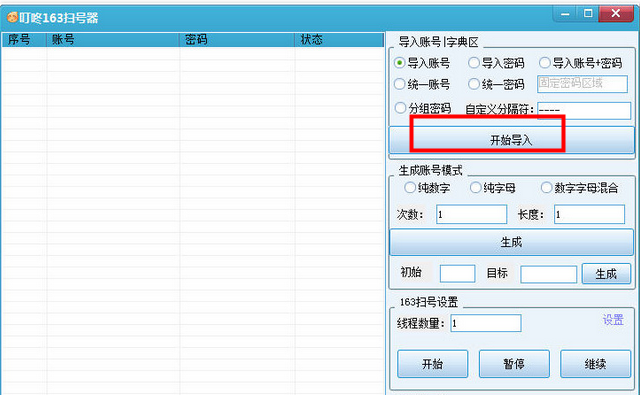The width and height of the screenshot is (640, 395).
Task: Click the 开始导入 button
Action: (x=512, y=140)
